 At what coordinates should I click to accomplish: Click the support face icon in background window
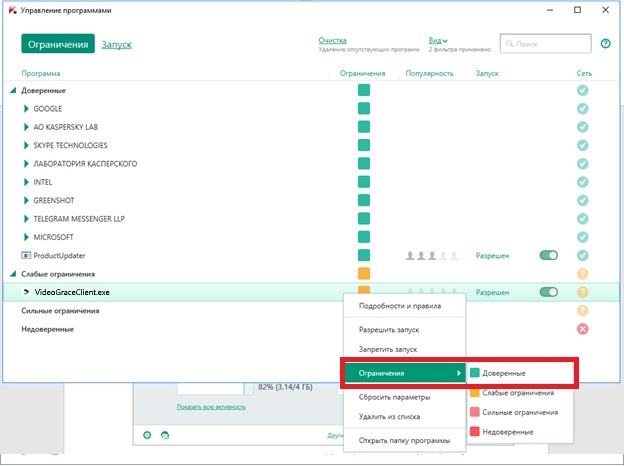pos(165,435)
